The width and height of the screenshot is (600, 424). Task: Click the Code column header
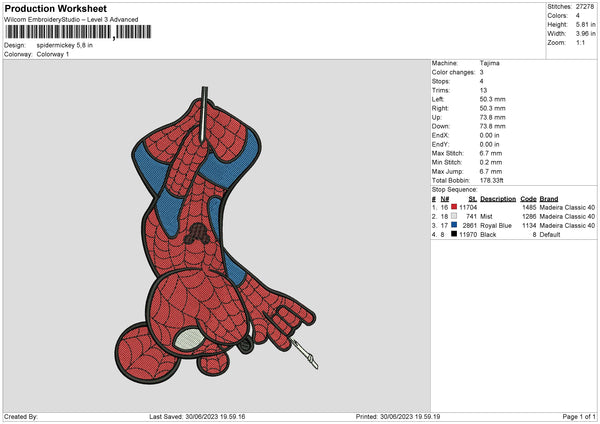528,199
